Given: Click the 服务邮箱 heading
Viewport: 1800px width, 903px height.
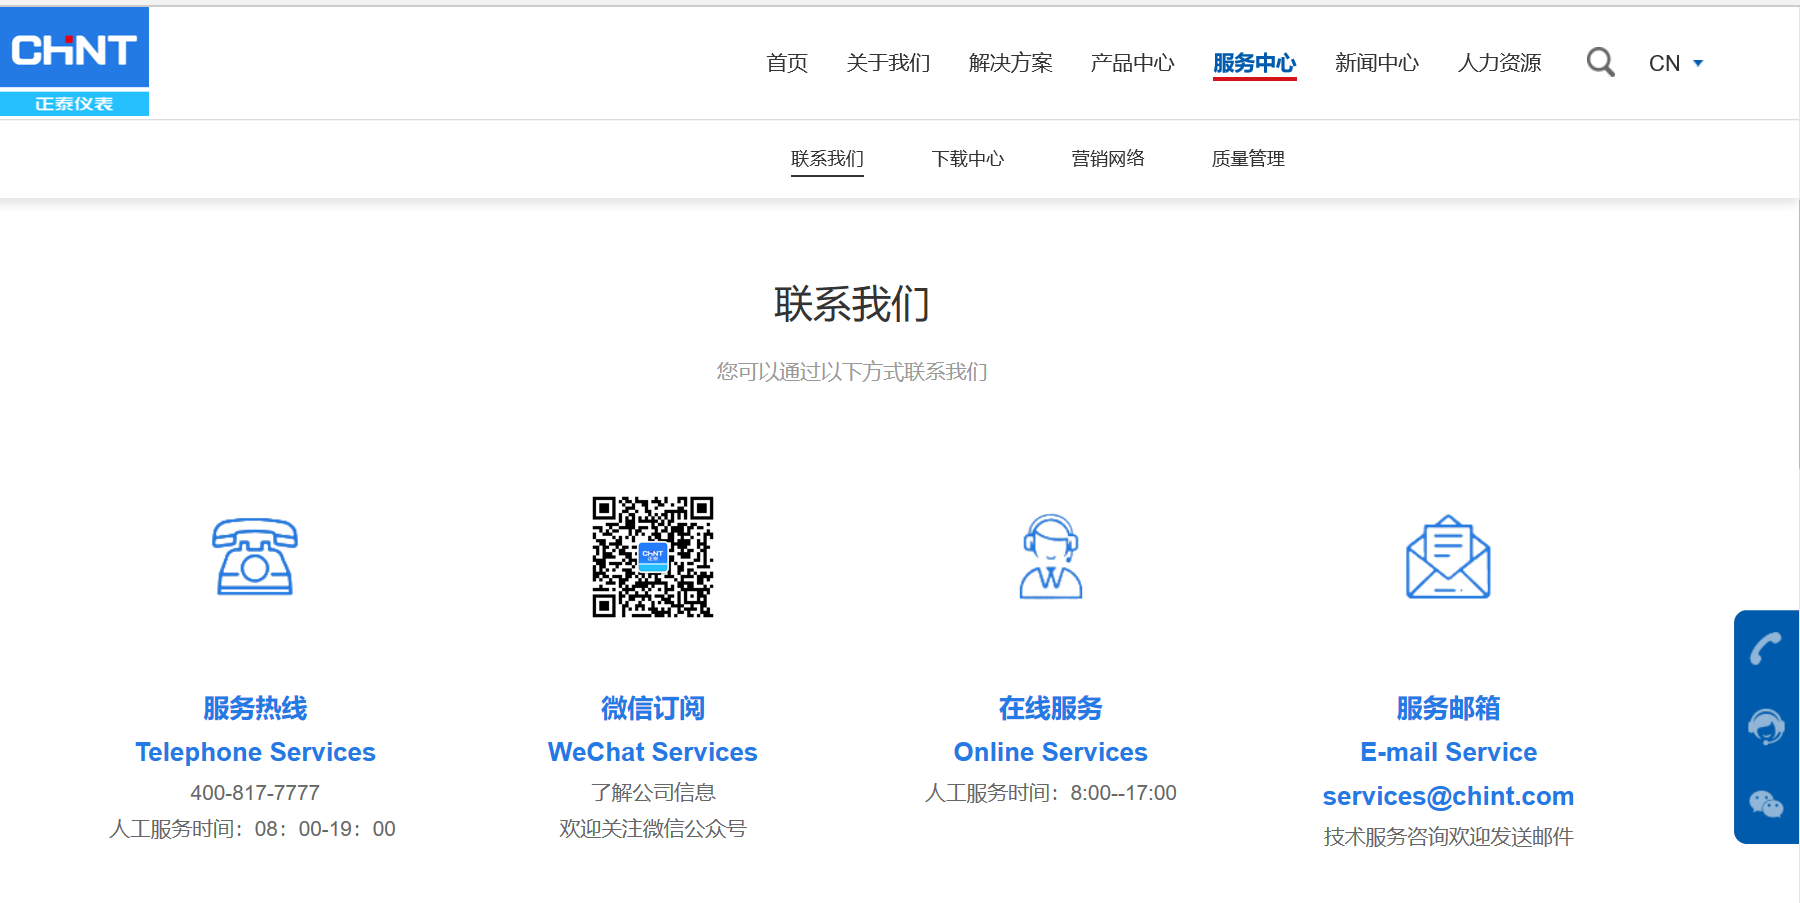Looking at the screenshot, I should 1448,708.
